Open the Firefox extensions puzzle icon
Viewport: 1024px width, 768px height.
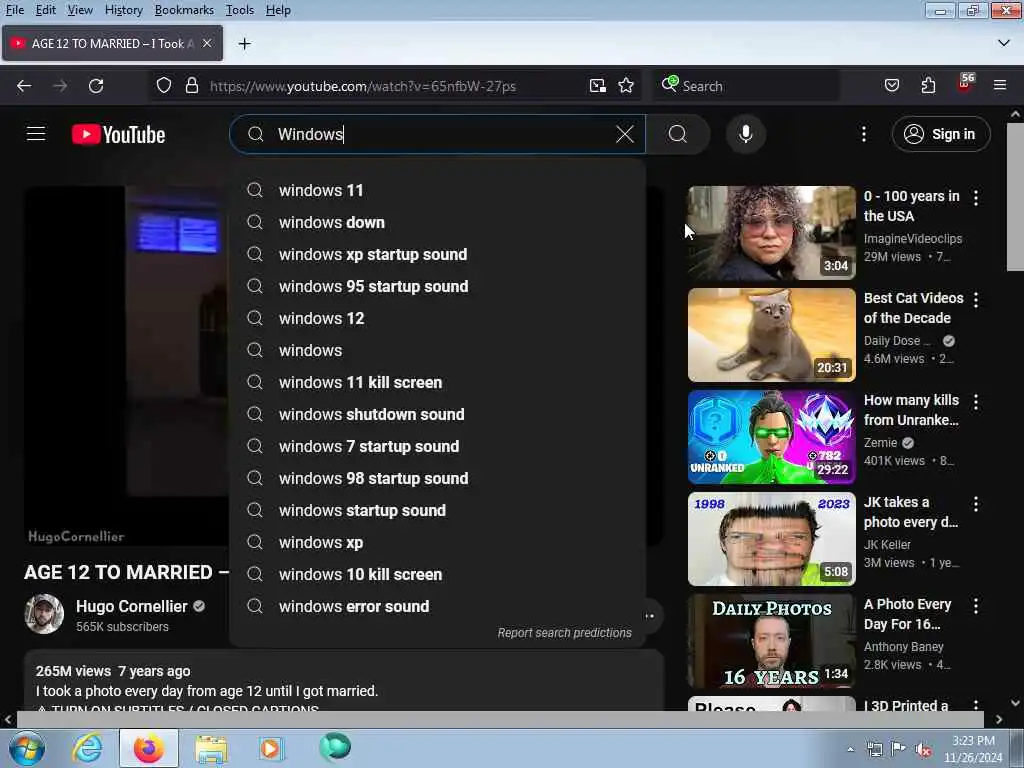point(928,86)
